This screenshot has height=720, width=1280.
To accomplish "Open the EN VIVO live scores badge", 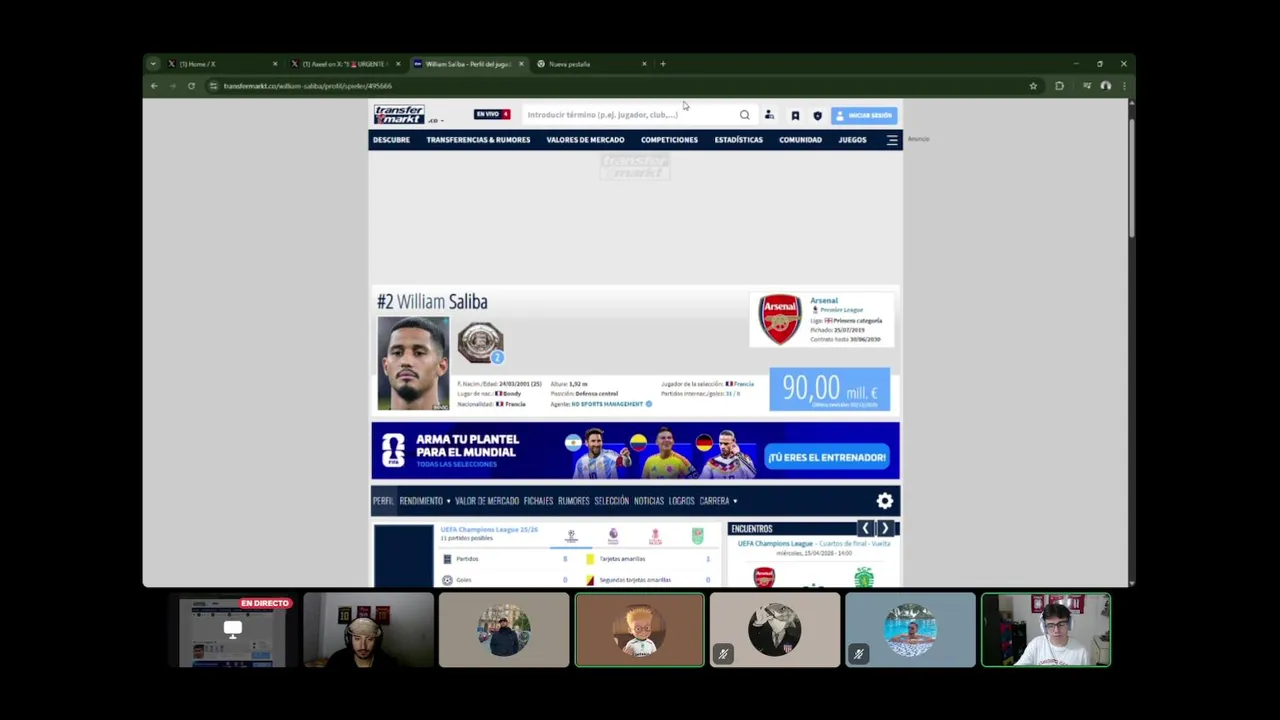I will [x=492, y=114].
